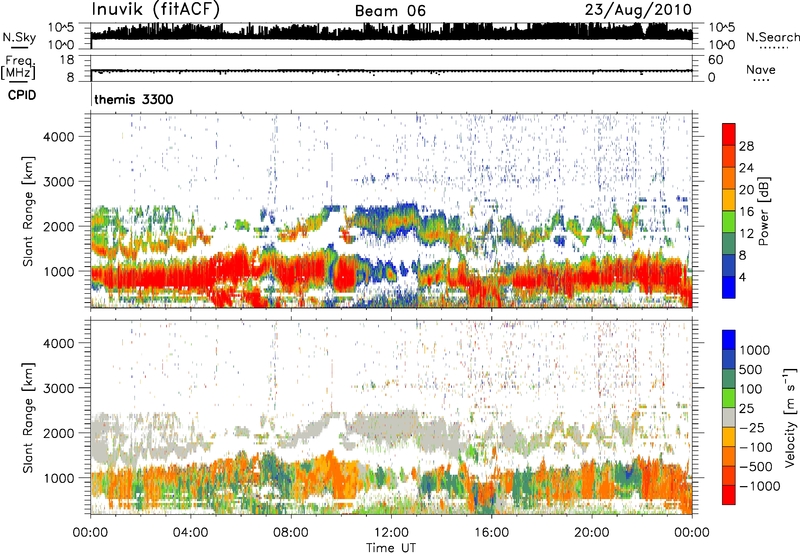Select the '16' power colorbar label
The height and width of the screenshot is (554, 800).
(746, 212)
